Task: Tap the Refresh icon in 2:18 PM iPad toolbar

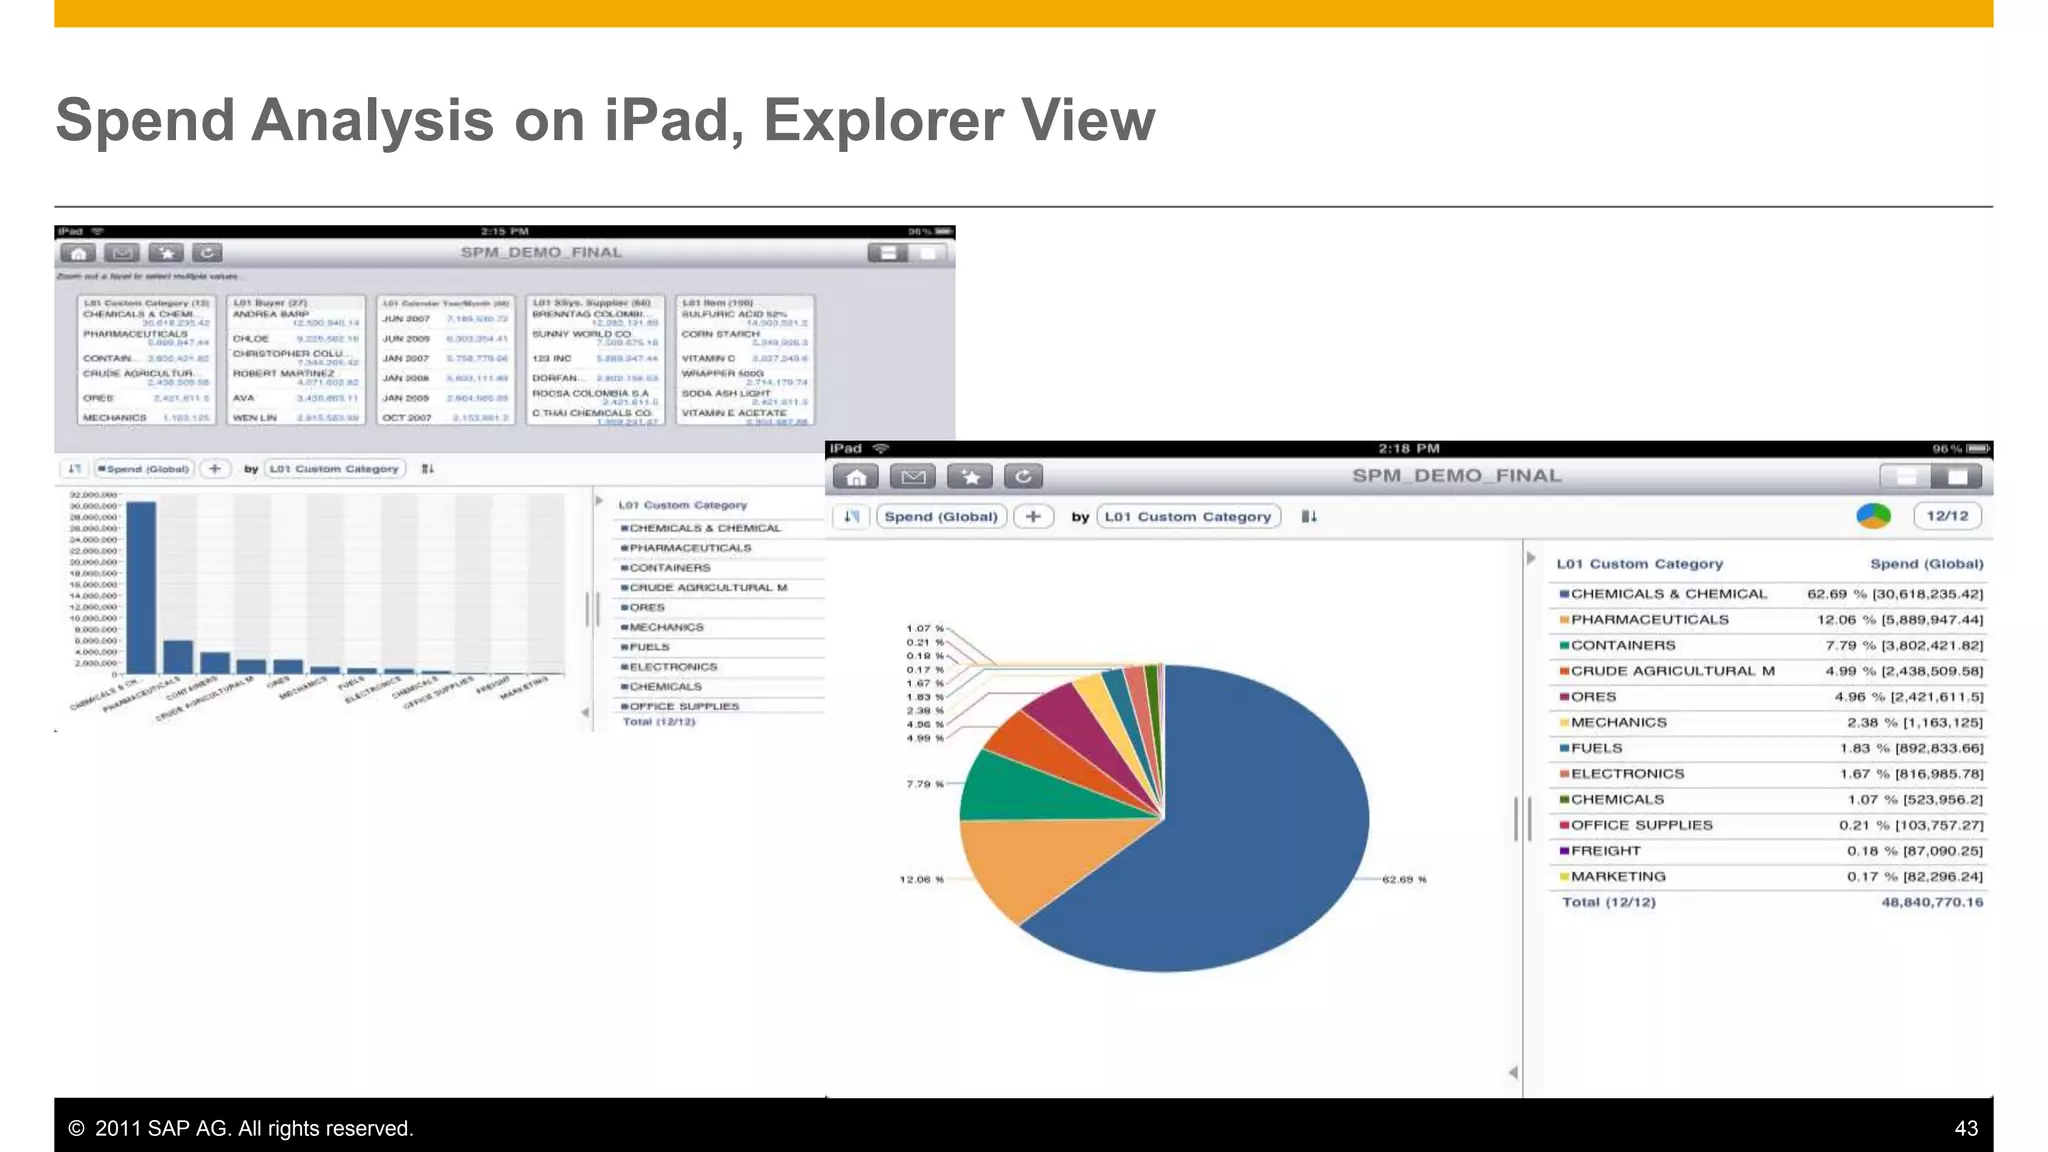Action: (1023, 477)
